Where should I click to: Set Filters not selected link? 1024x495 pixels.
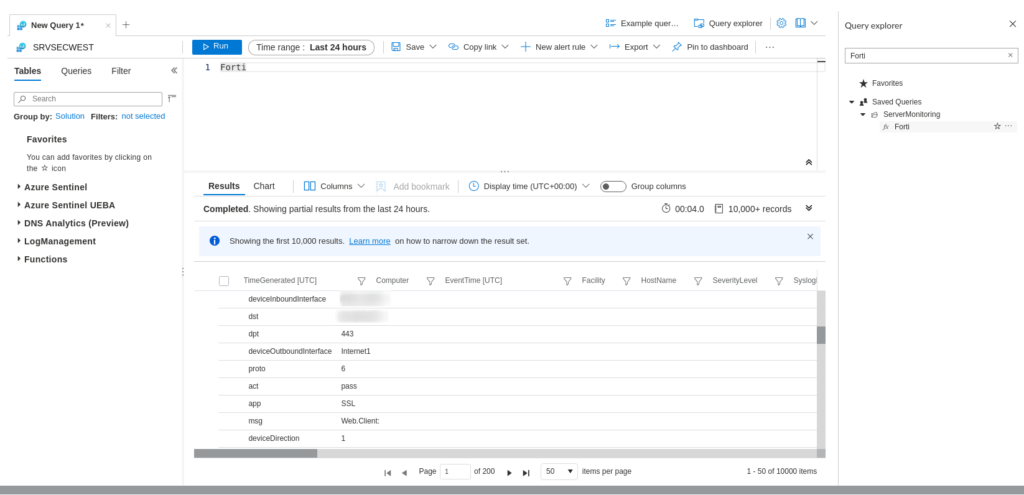click(143, 116)
